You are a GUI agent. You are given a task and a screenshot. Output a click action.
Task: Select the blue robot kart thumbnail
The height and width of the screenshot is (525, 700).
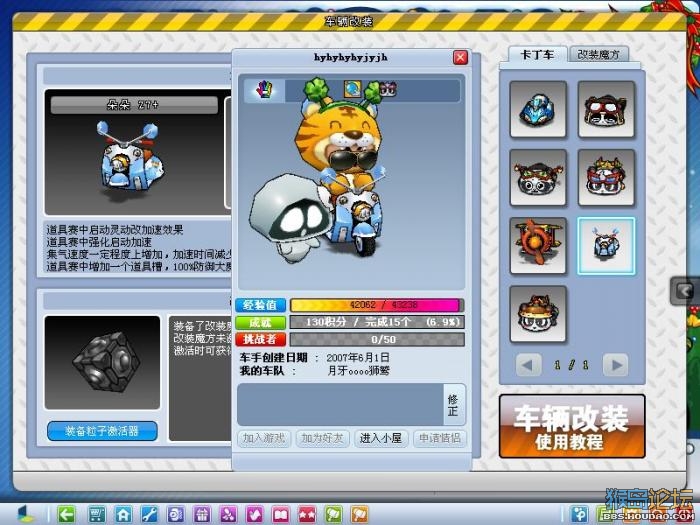538,109
